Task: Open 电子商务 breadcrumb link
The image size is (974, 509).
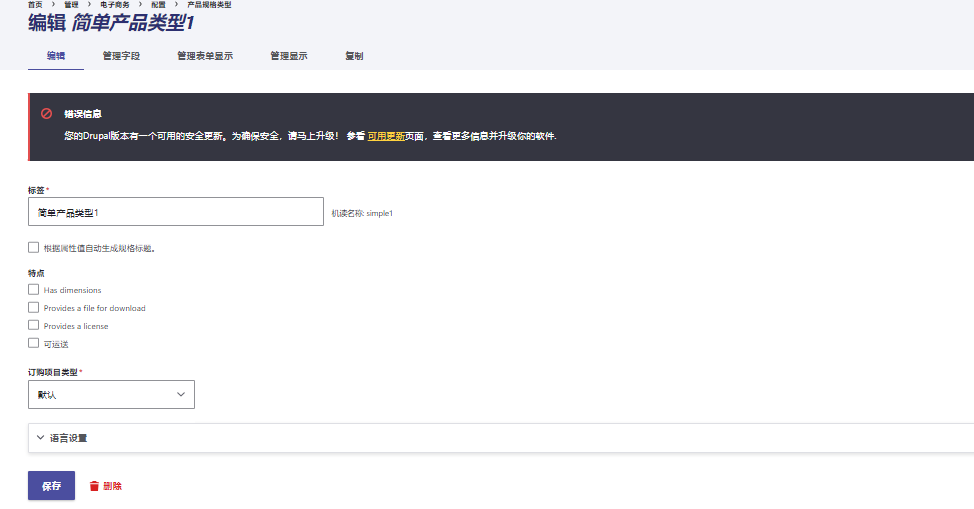Action: coord(115,4)
